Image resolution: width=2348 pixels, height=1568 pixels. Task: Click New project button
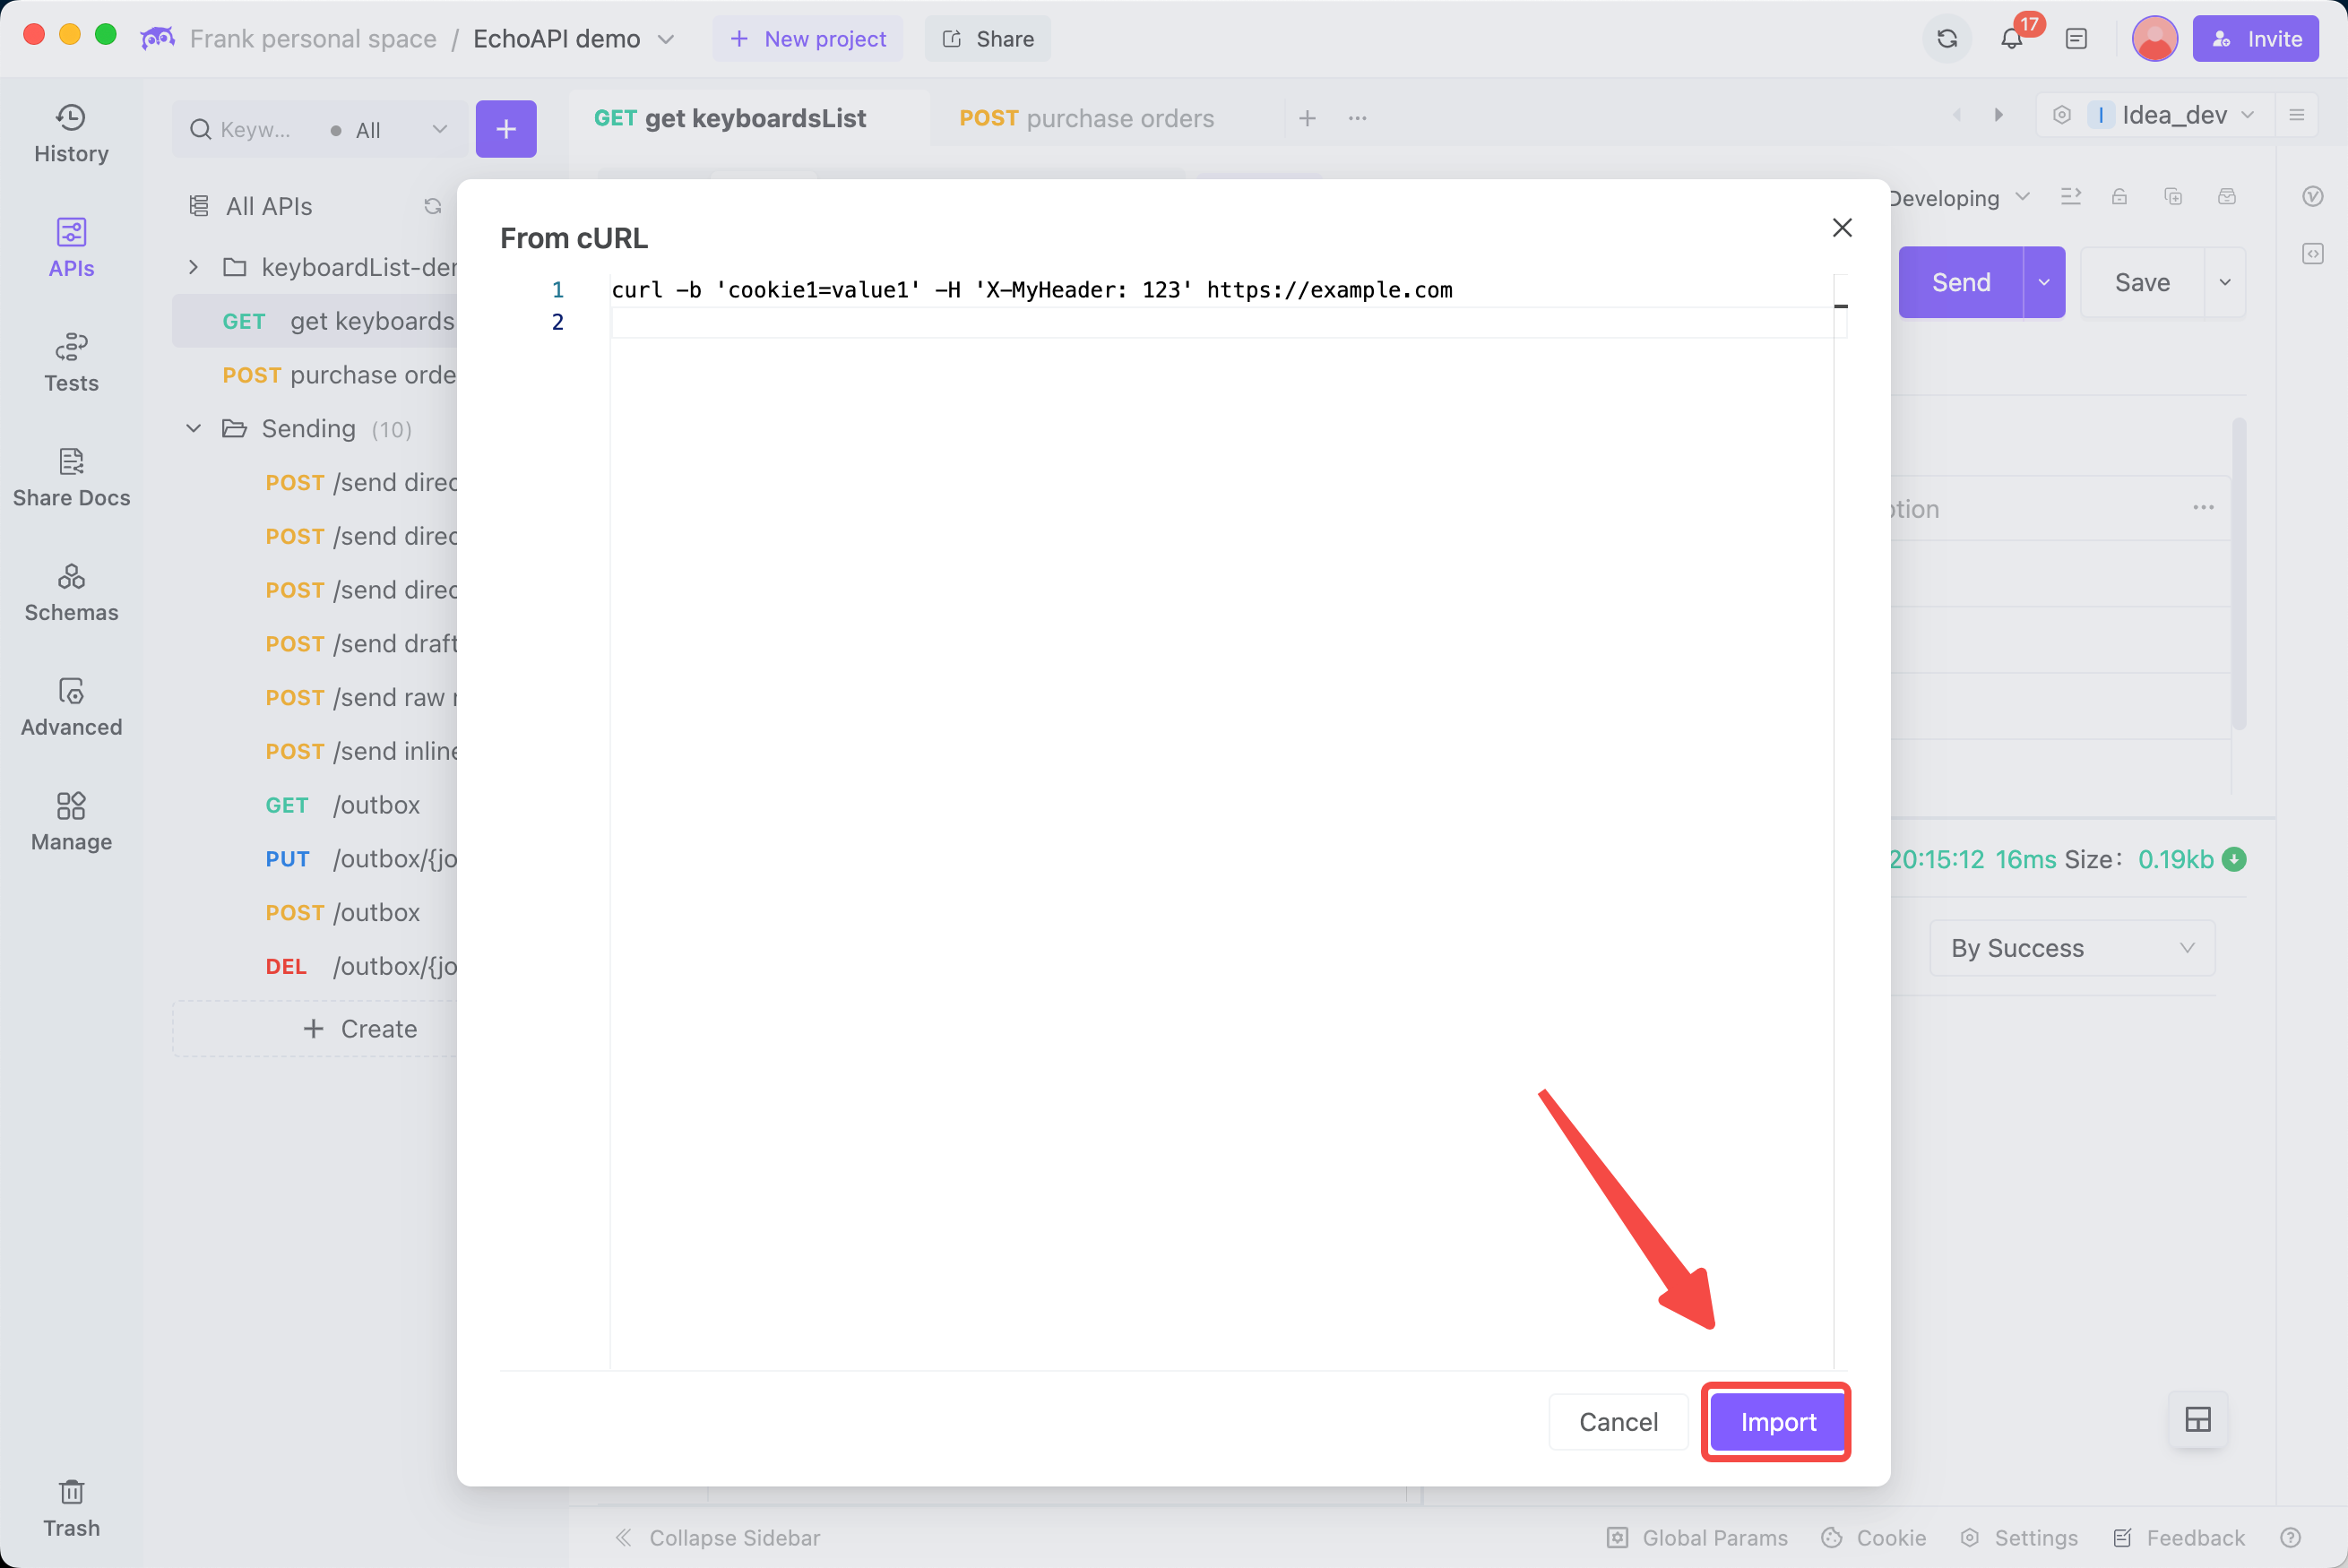coord(807,39)
